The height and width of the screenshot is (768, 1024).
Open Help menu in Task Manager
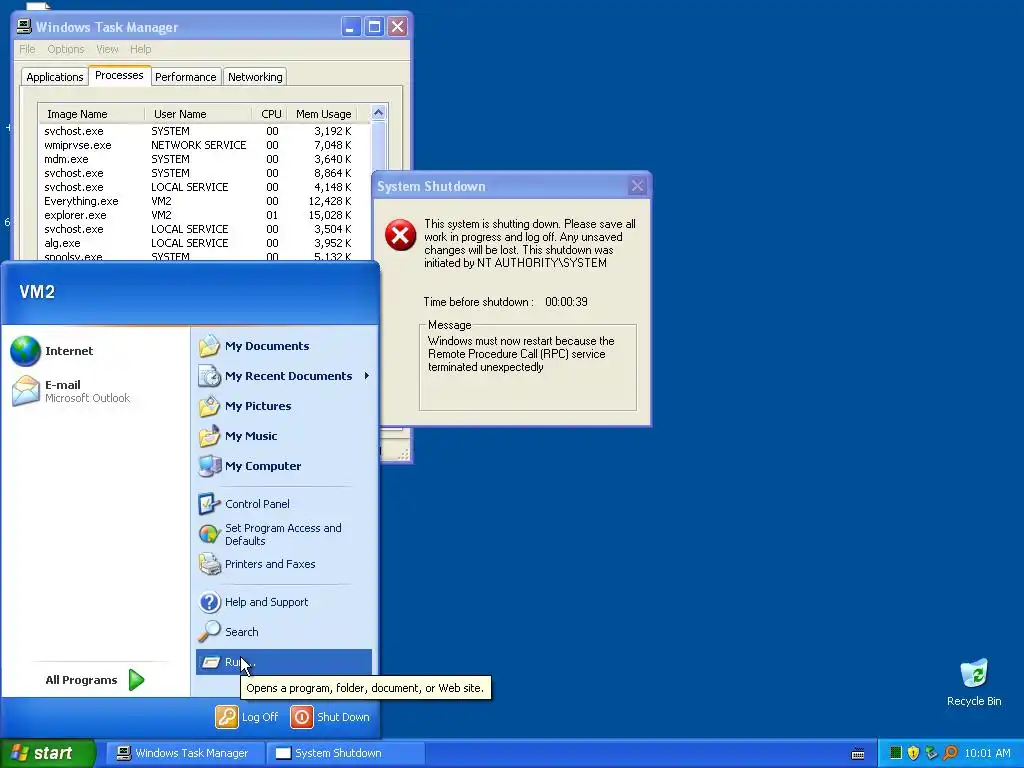point(140,49)
